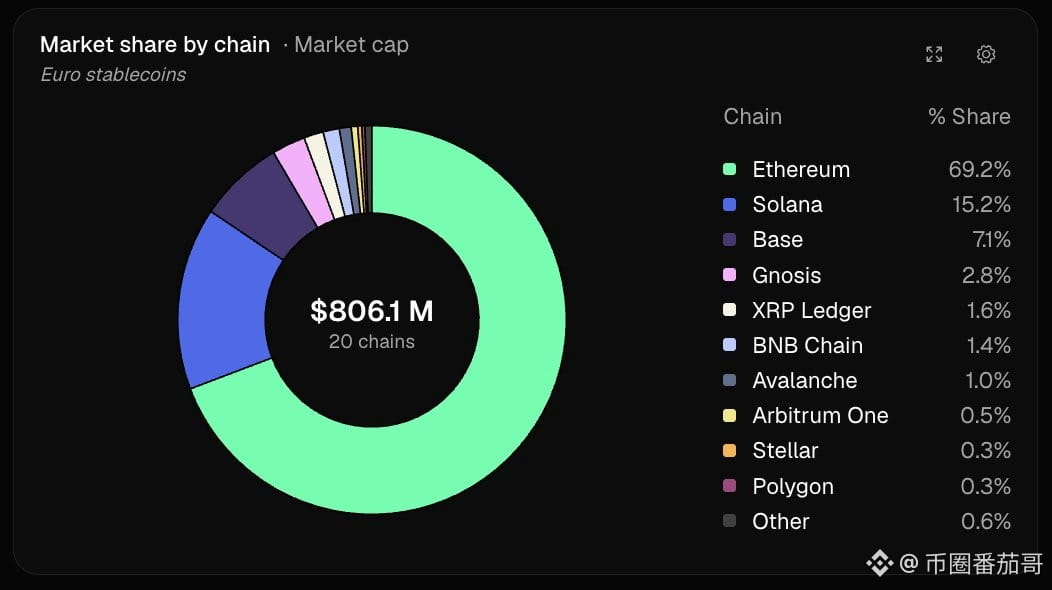Select the Arbitrum One legend entry
Viewport: 1052px width, 590px height.
866,415
